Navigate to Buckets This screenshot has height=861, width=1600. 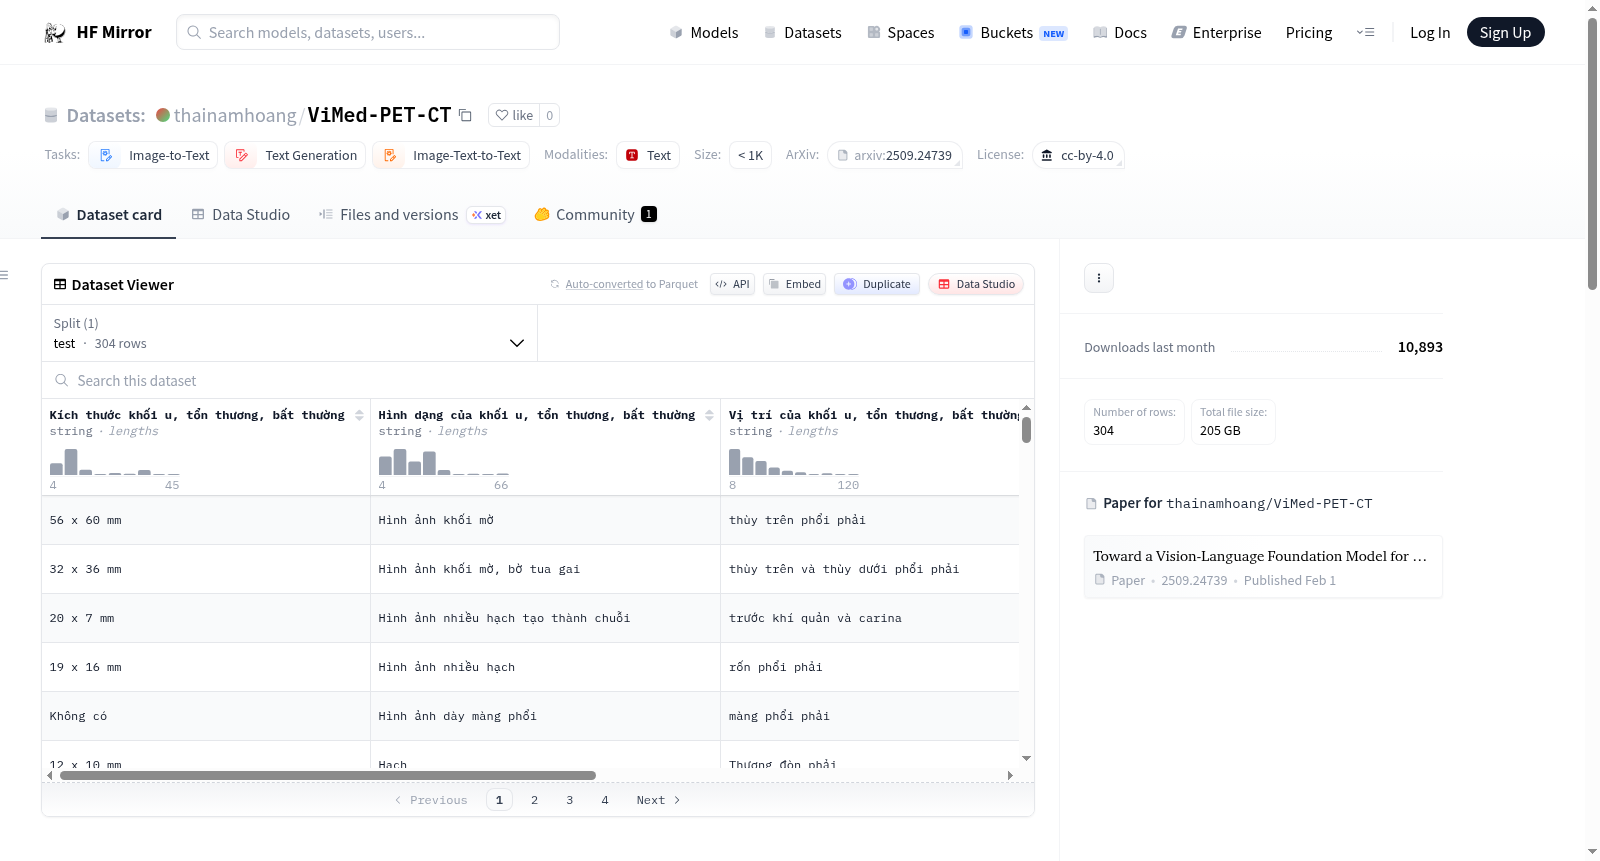1013,33
